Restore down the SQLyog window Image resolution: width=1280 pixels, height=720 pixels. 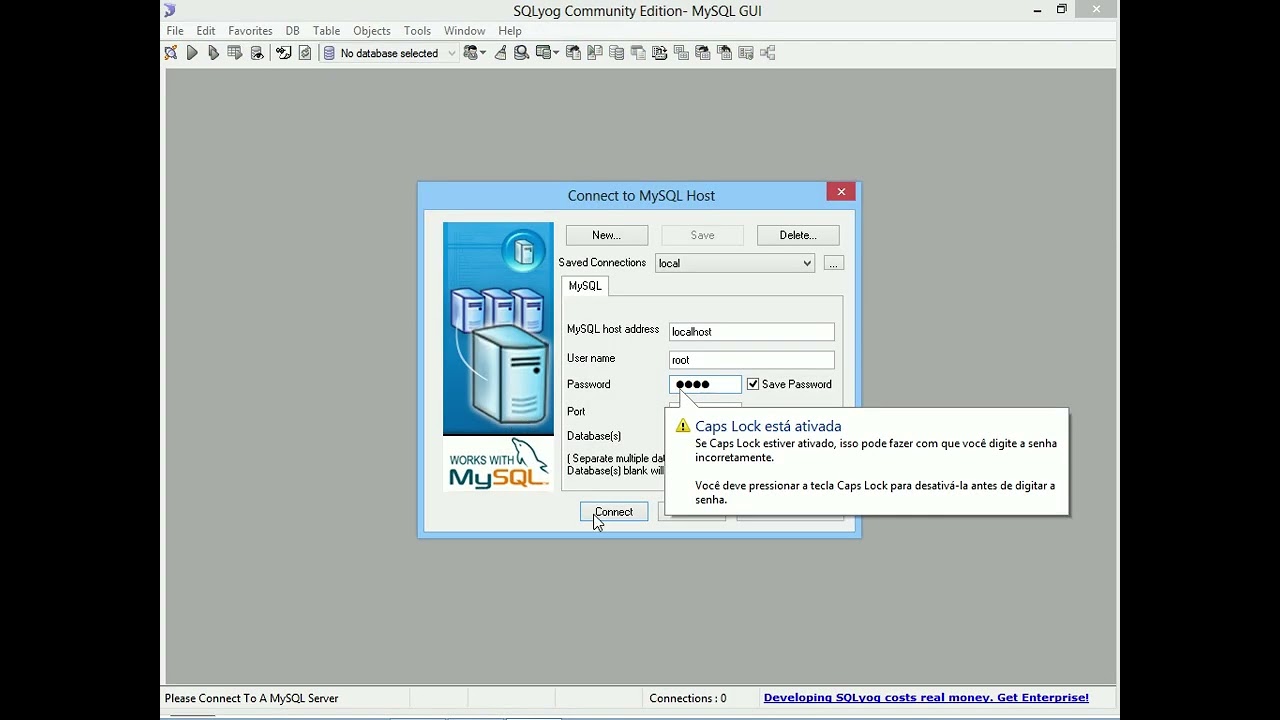point(1062,10)
